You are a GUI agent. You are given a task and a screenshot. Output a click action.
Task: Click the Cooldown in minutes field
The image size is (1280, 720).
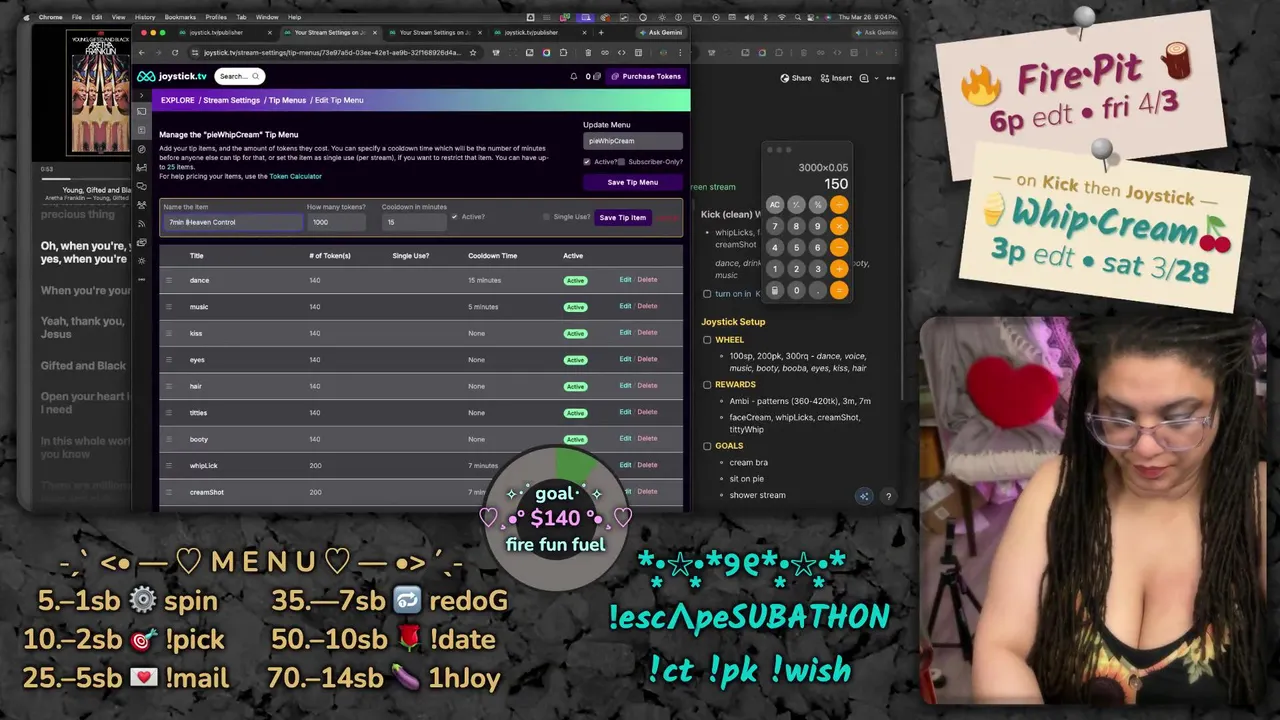click(x=413, y=222)
